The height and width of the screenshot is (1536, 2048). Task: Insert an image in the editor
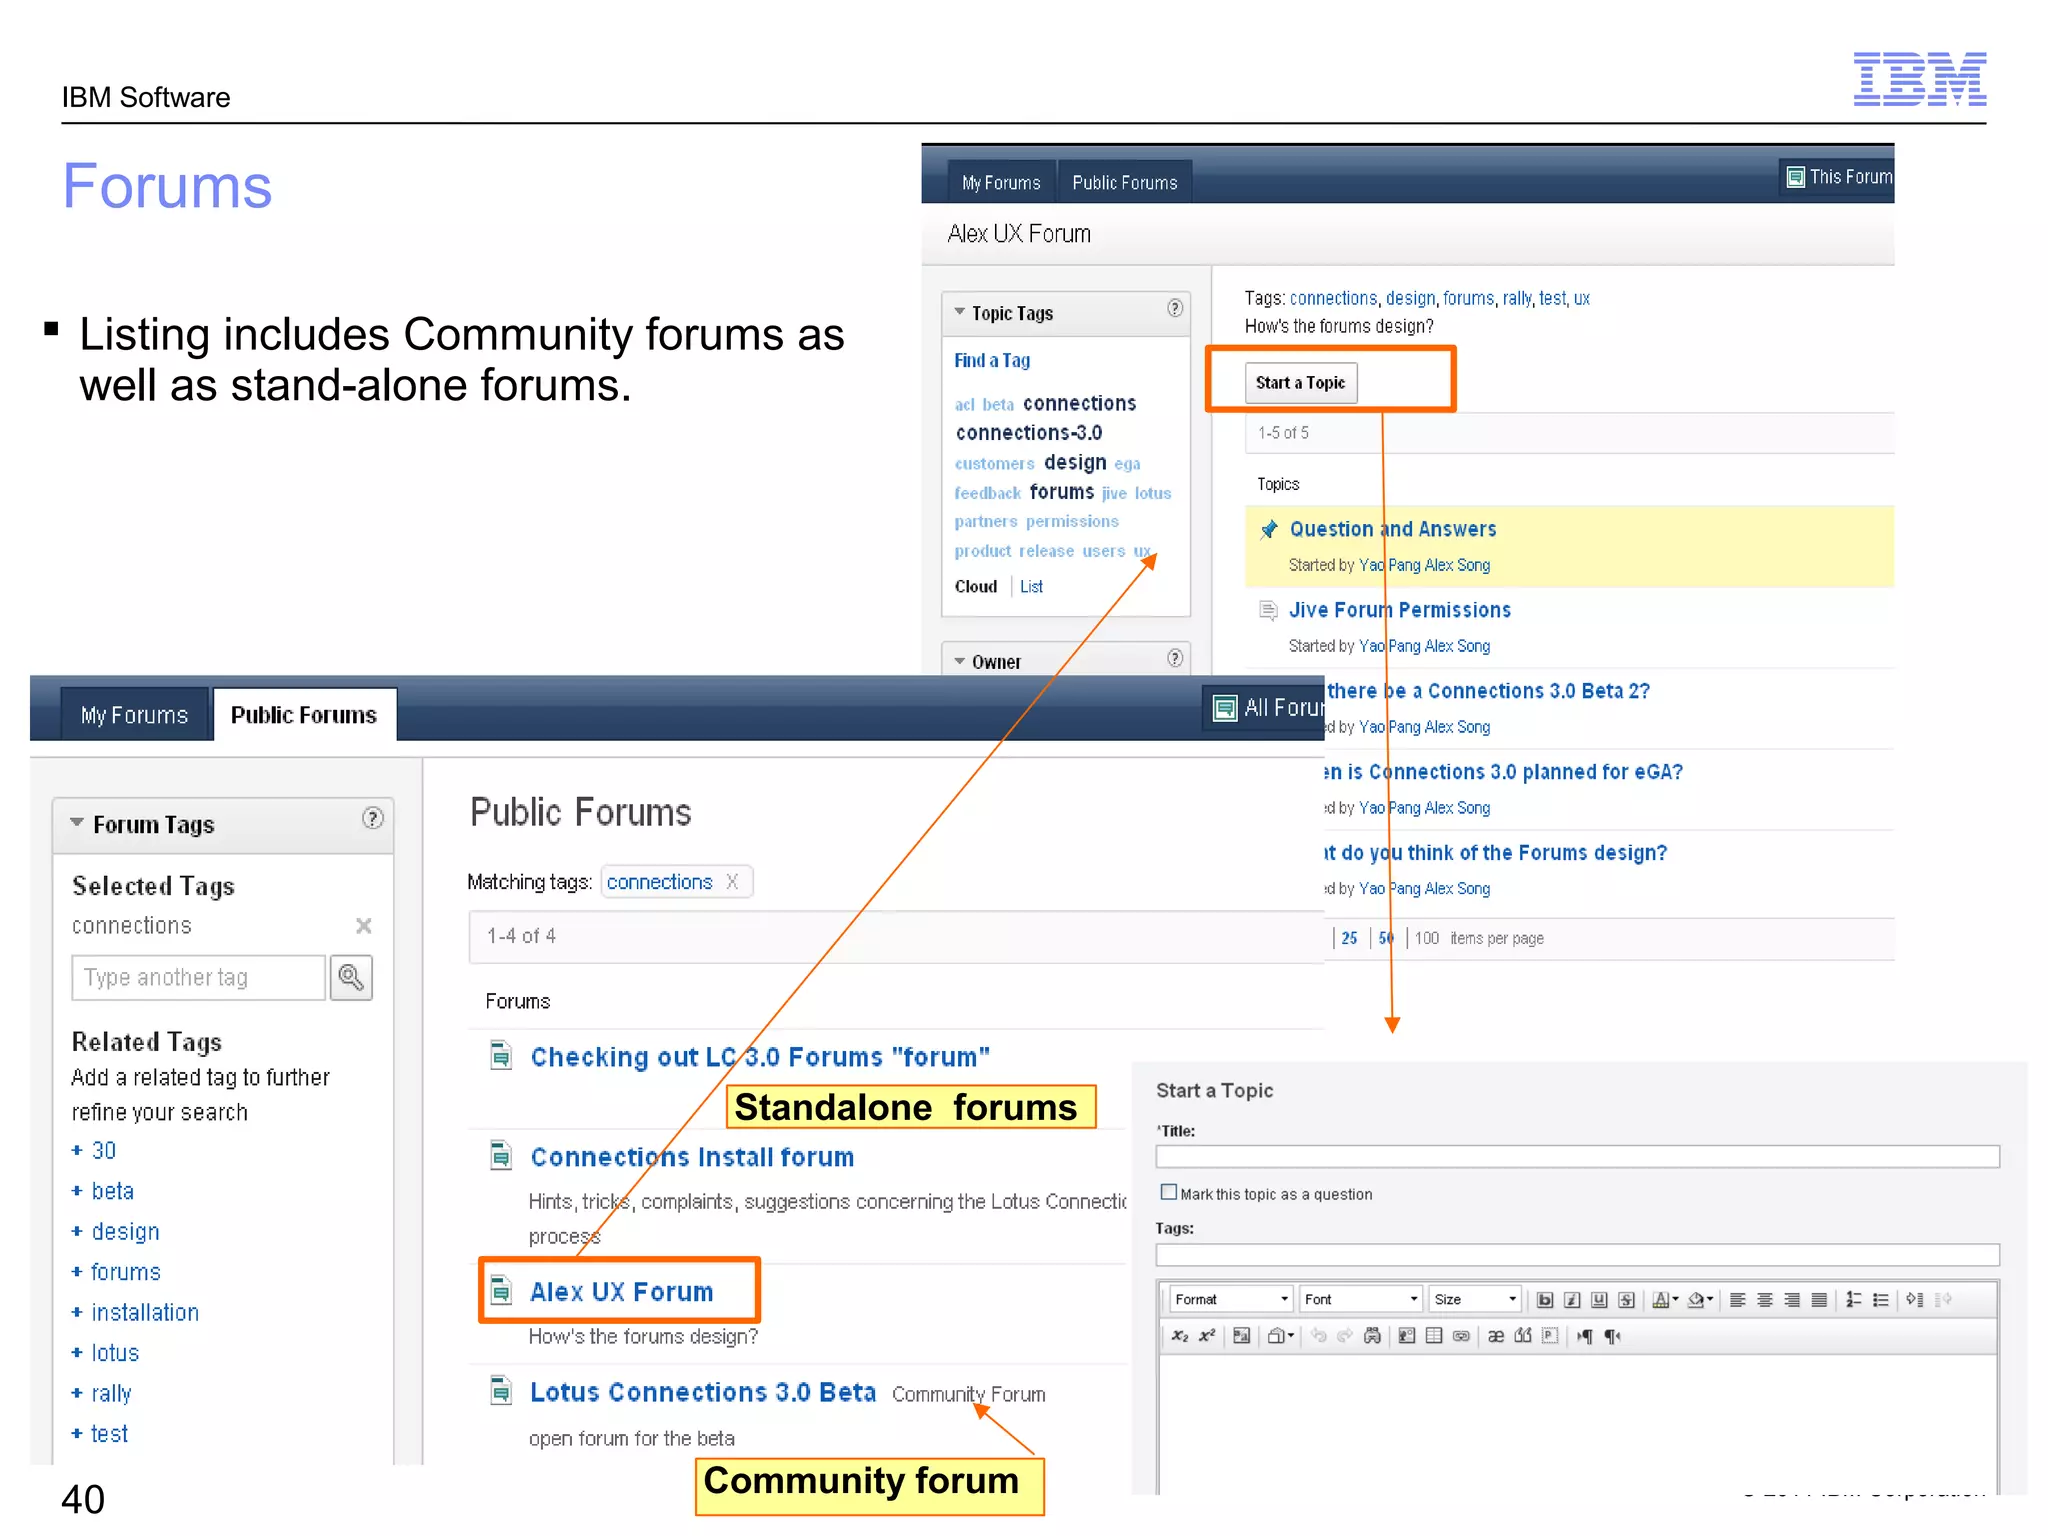pyautogui.click(x=1407, y=1335)
